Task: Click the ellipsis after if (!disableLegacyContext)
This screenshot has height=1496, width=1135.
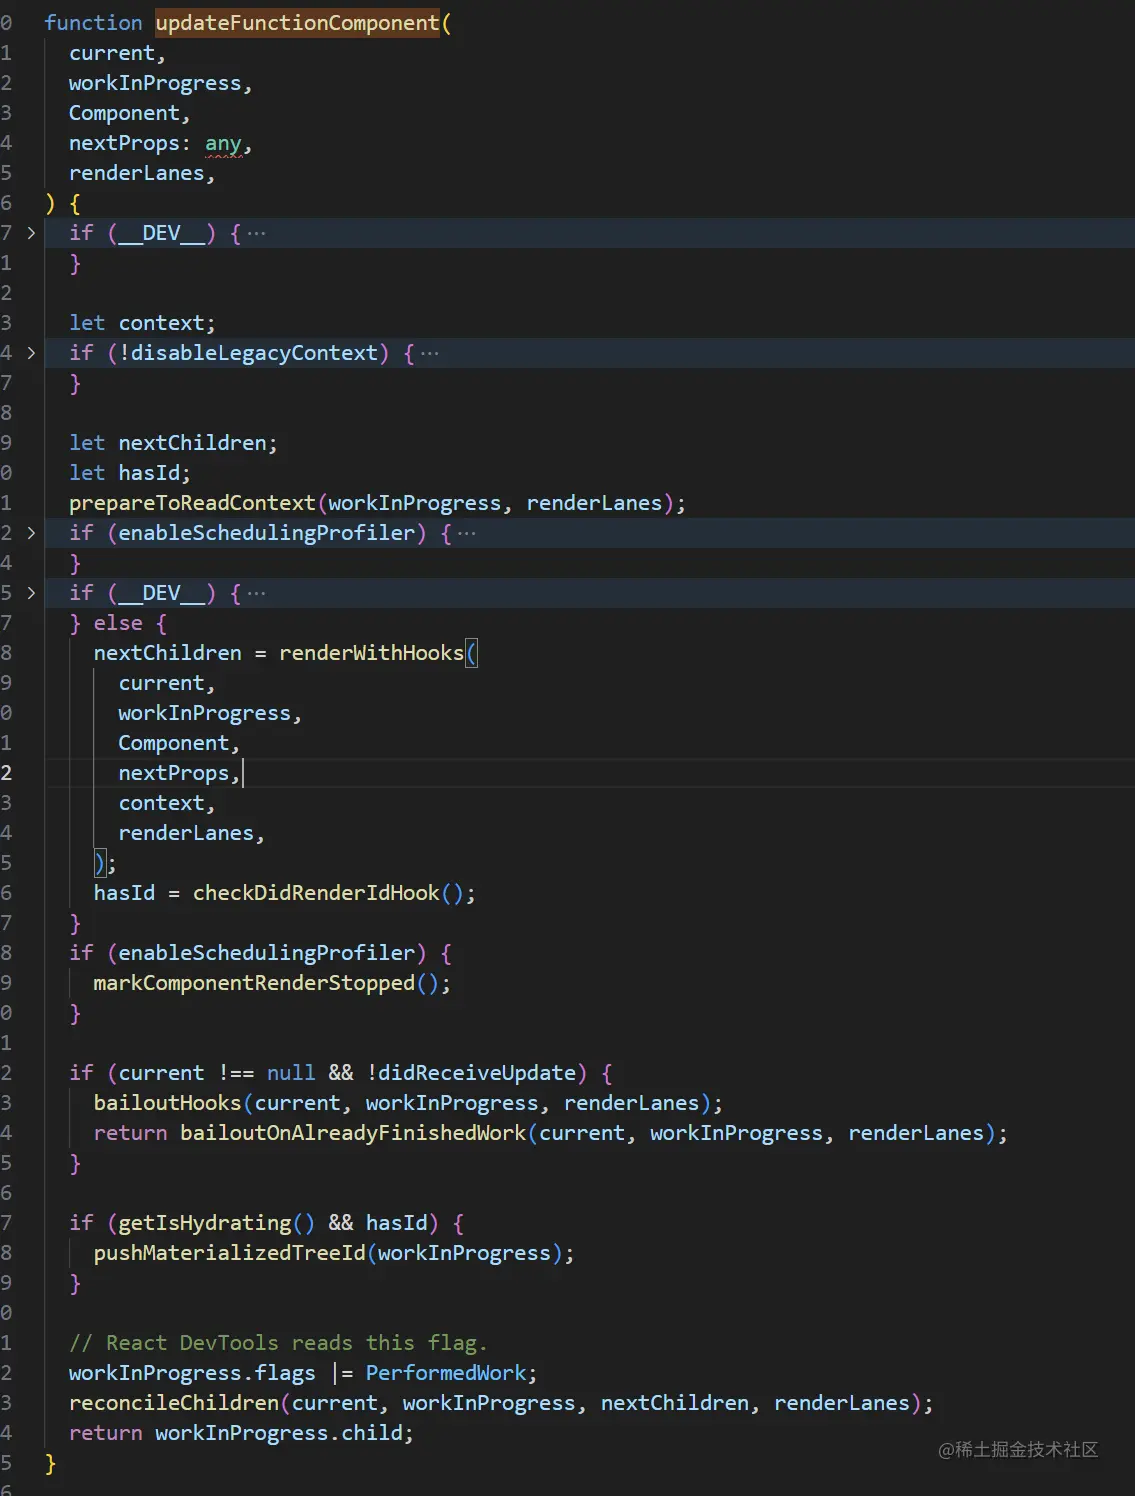Action: [x=430, y=353]
